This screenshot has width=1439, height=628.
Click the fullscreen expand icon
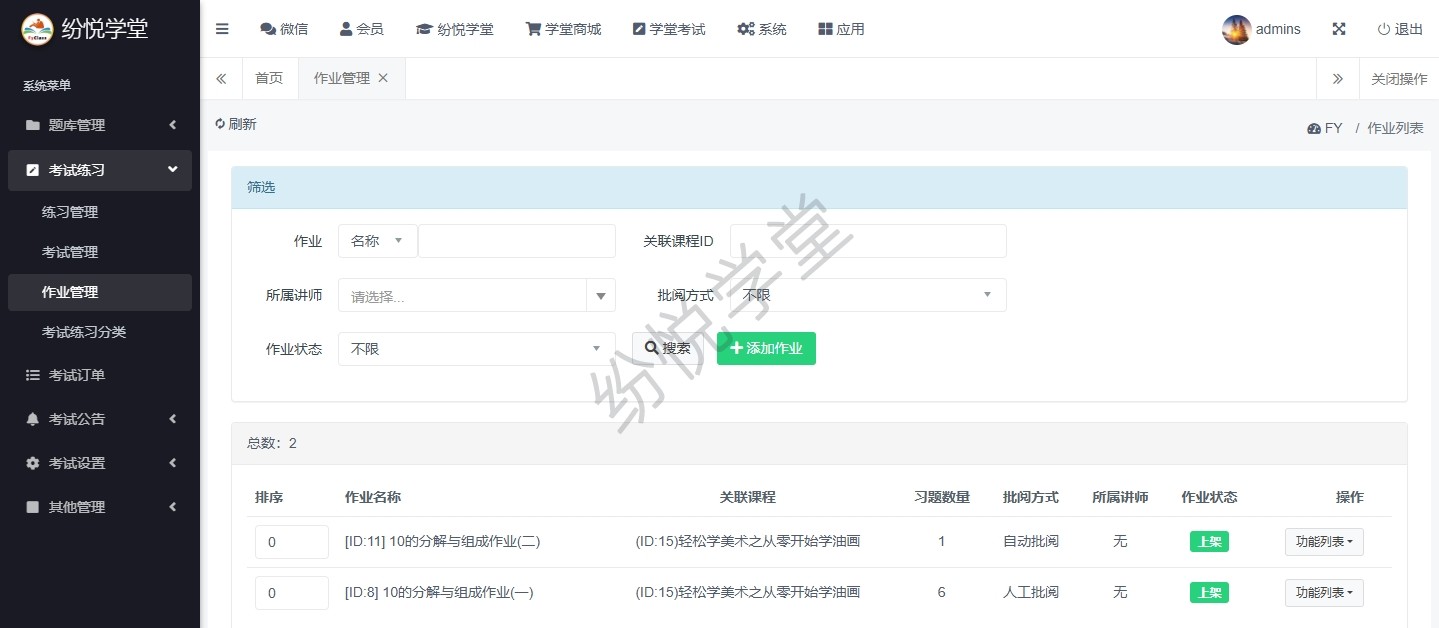tap(1338, 29)
